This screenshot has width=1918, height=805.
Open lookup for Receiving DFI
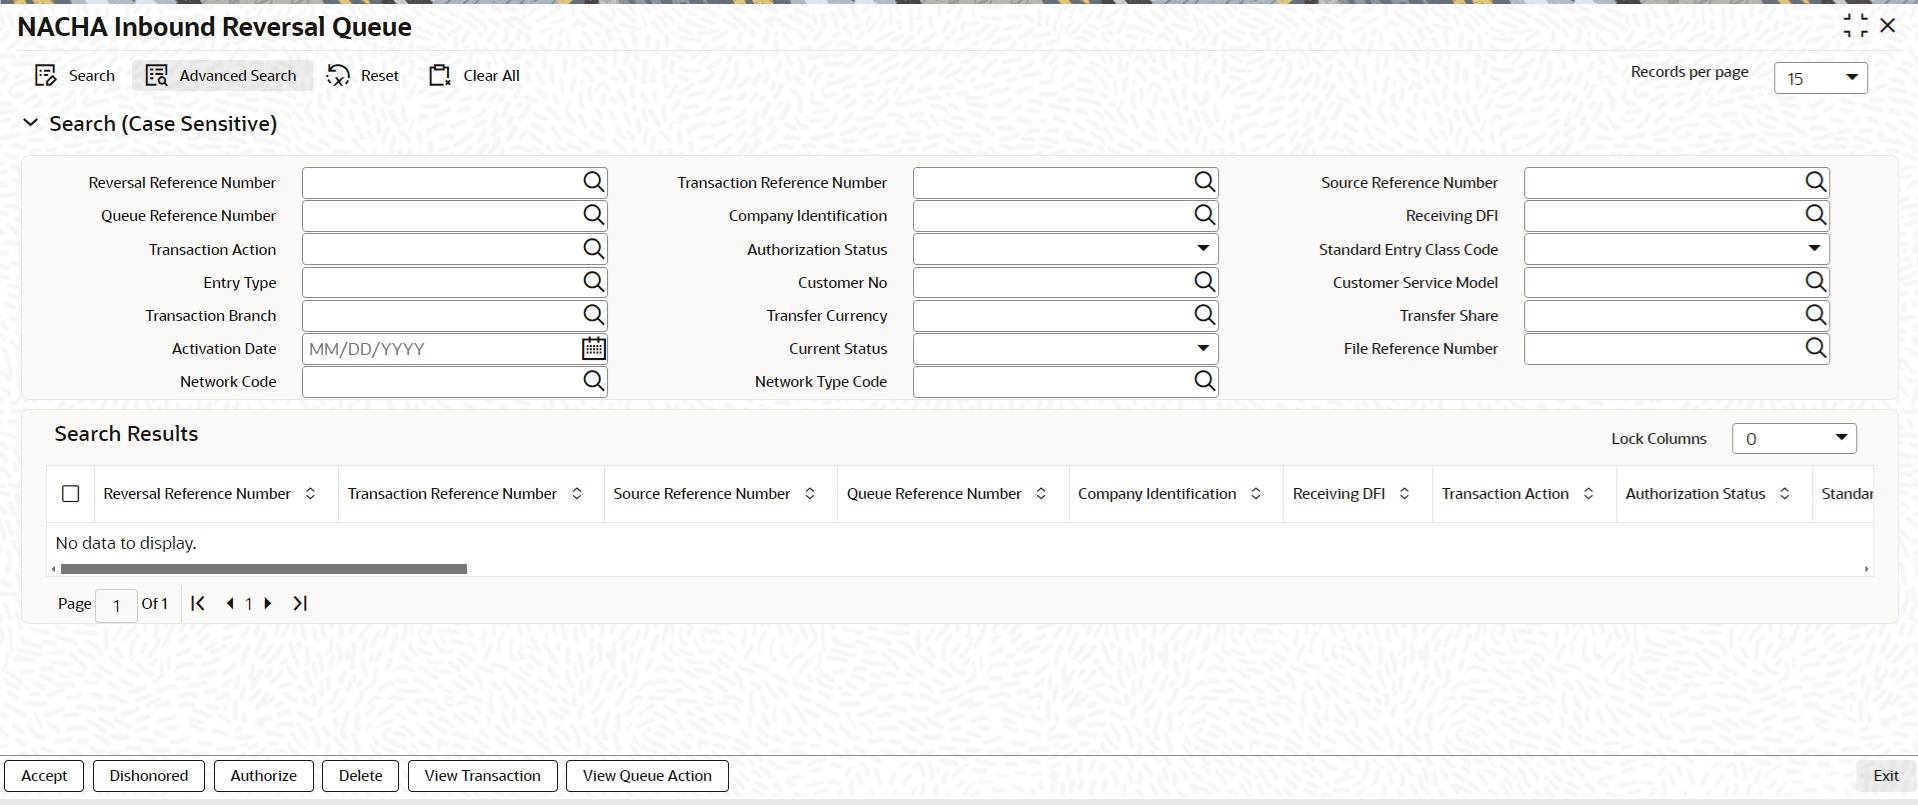(1816, 215)
